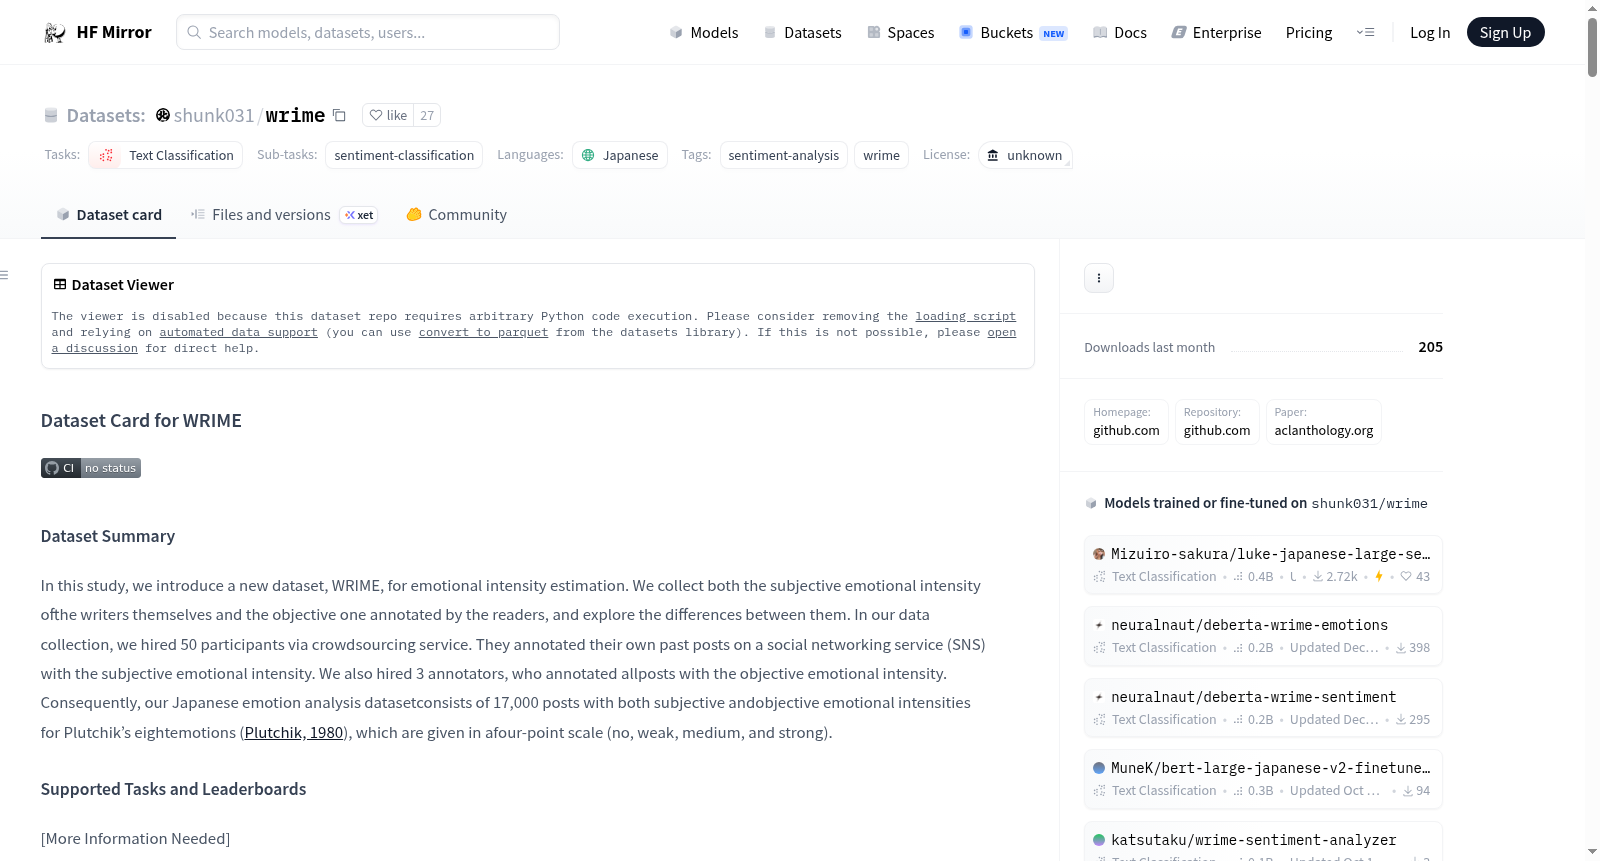Image resolution: width=1600 pixels, height=861 pixels.
Task: Switch to Files and versions tab
Action: (284, 215)
